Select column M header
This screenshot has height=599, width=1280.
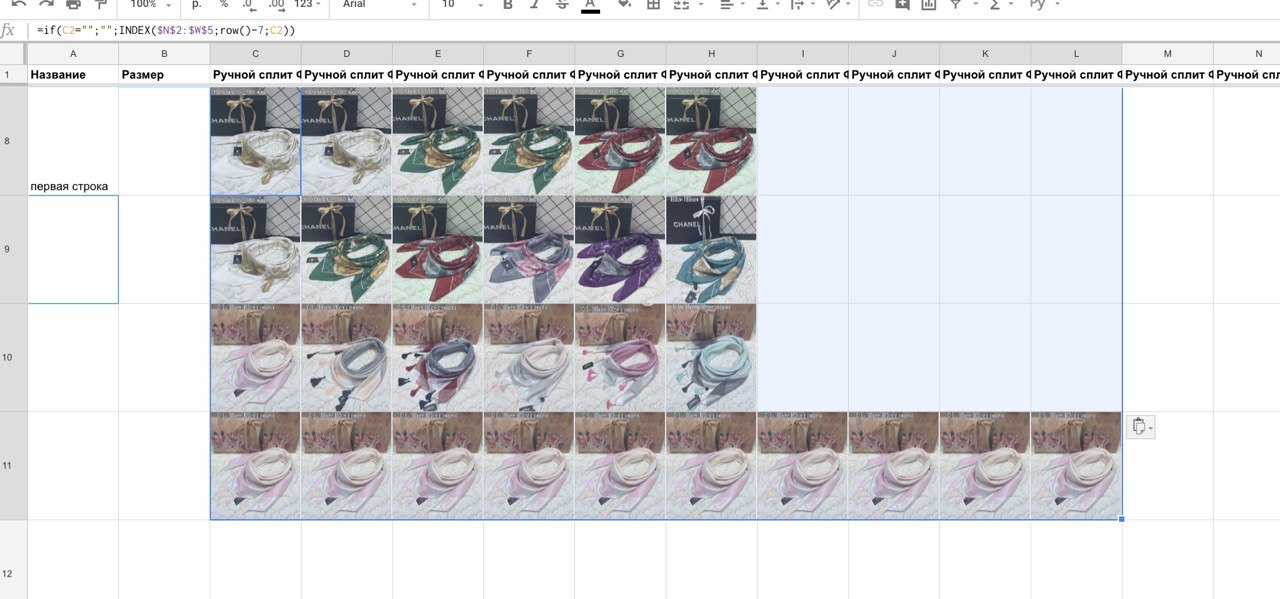click(x=1167, y=53)
